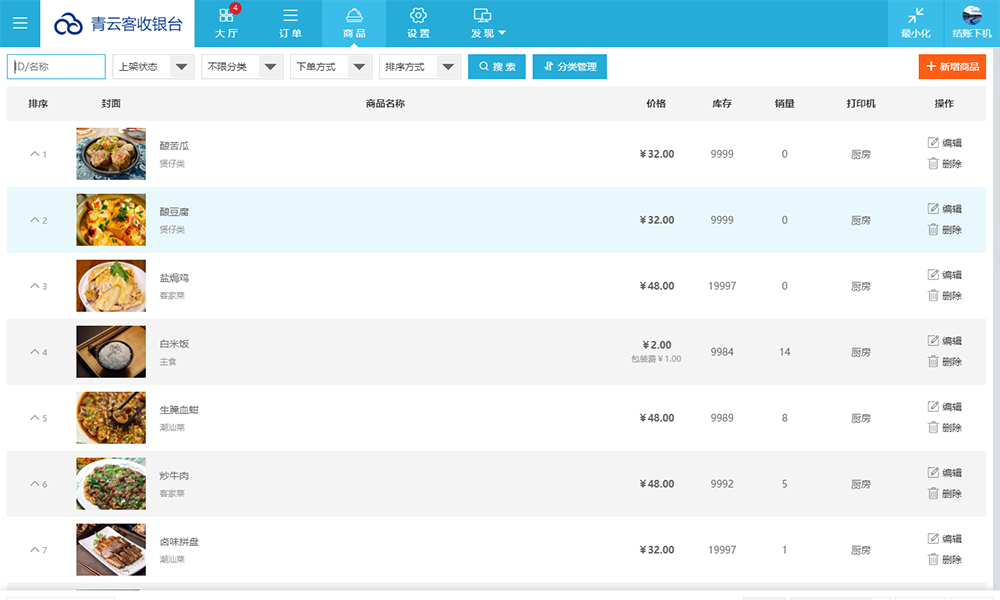Viewport: 1000px width, 600px height.
Task: Expand the 发现 discover menu
Action: coord(488,23)
